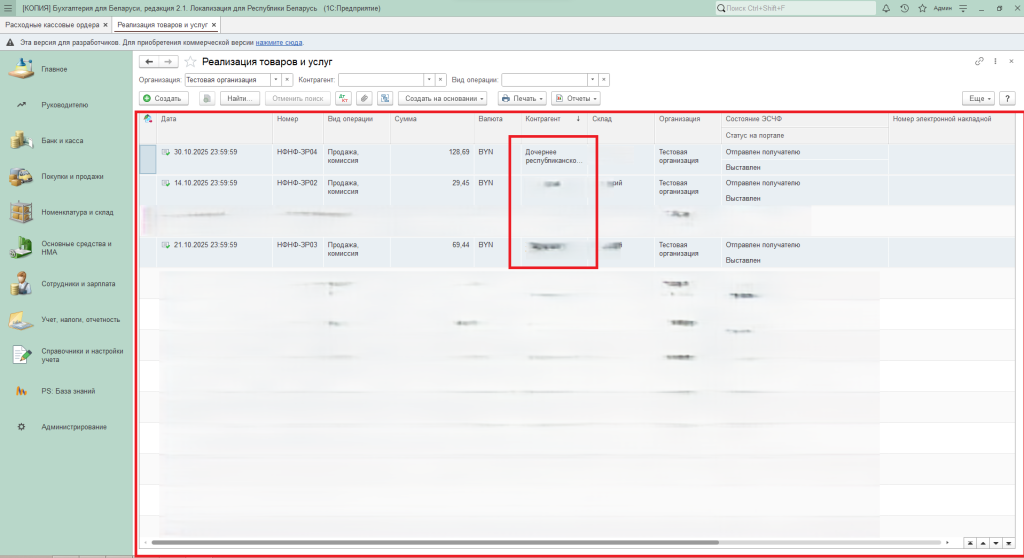Click the copy link icon

979,62
